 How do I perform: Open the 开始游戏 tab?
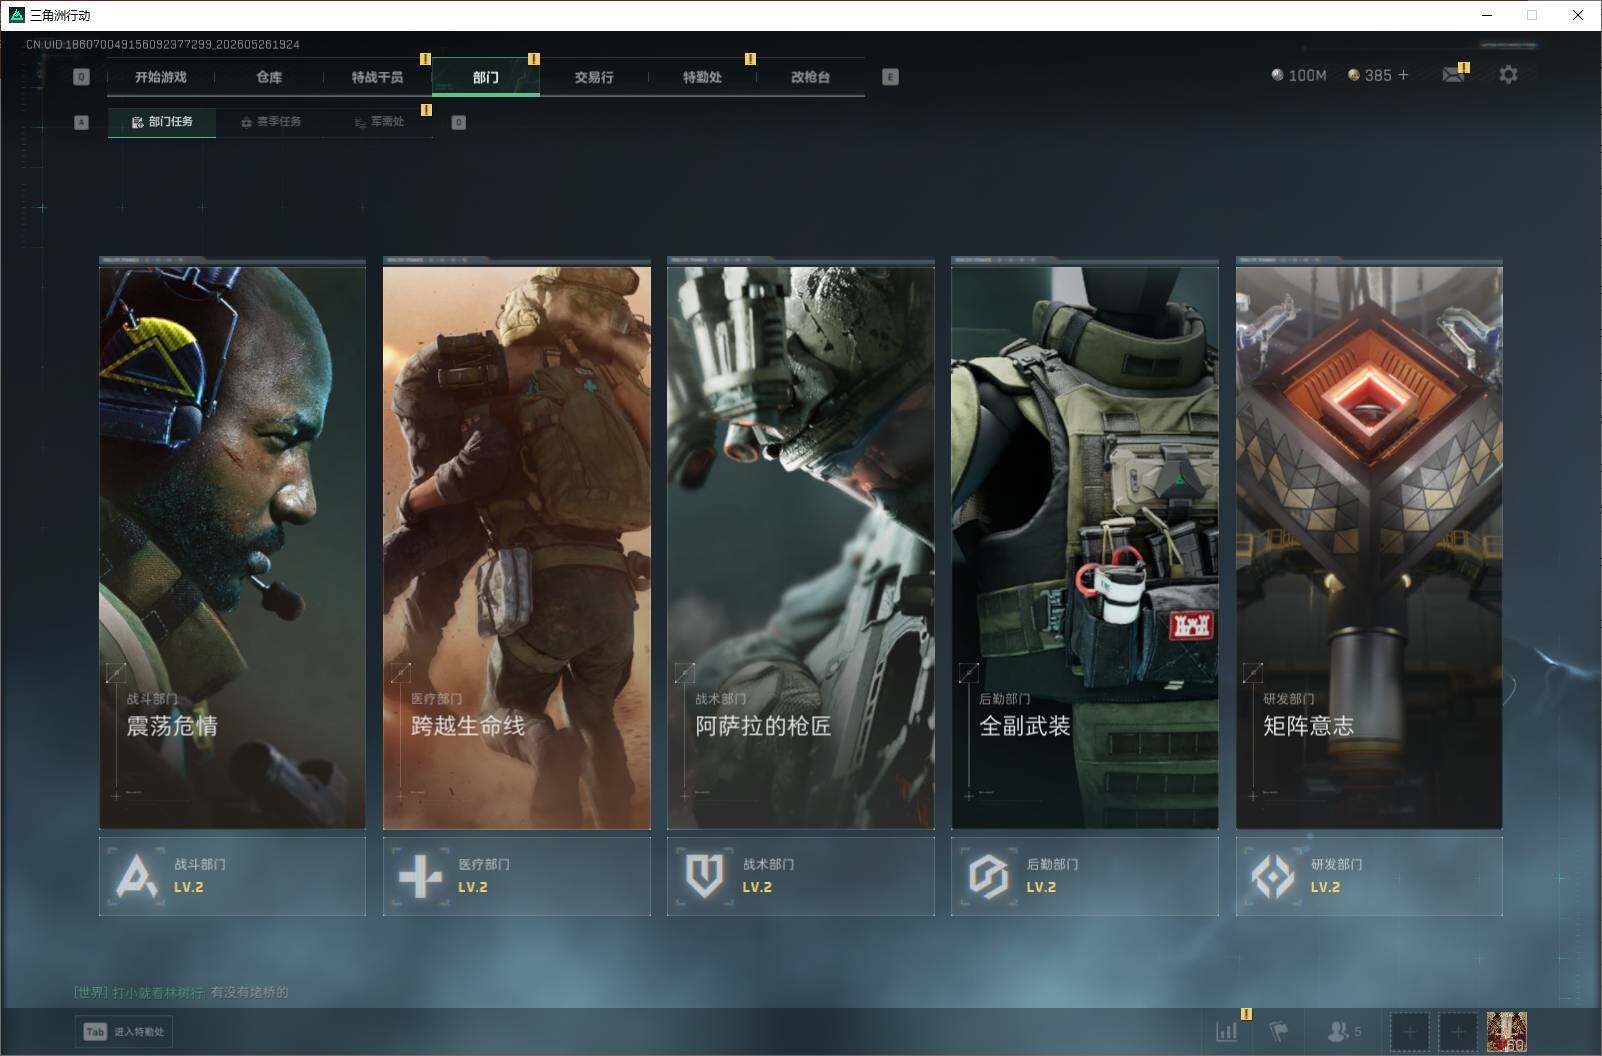tap(161, 77)
